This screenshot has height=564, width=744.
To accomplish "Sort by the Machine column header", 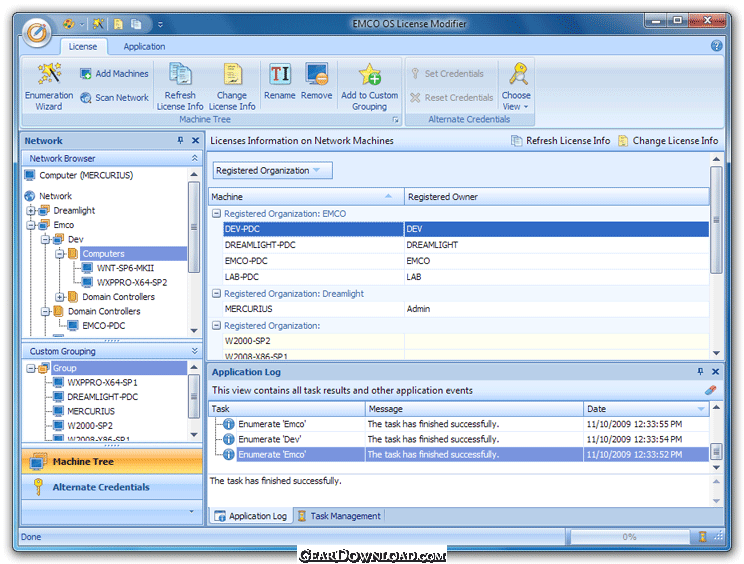I will [x=306, y=196].
